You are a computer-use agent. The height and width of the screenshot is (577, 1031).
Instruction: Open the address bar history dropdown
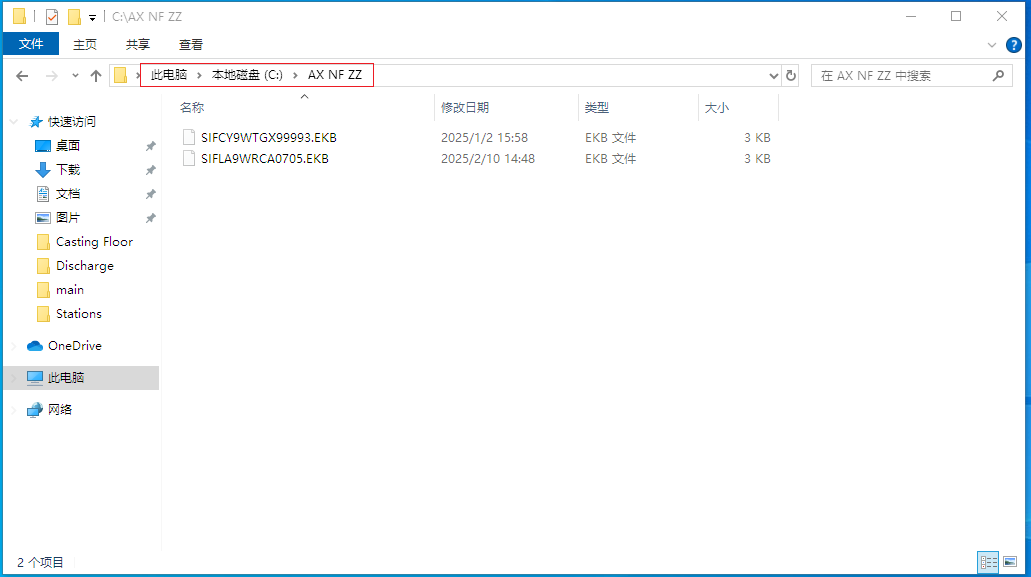pos(773,76)
